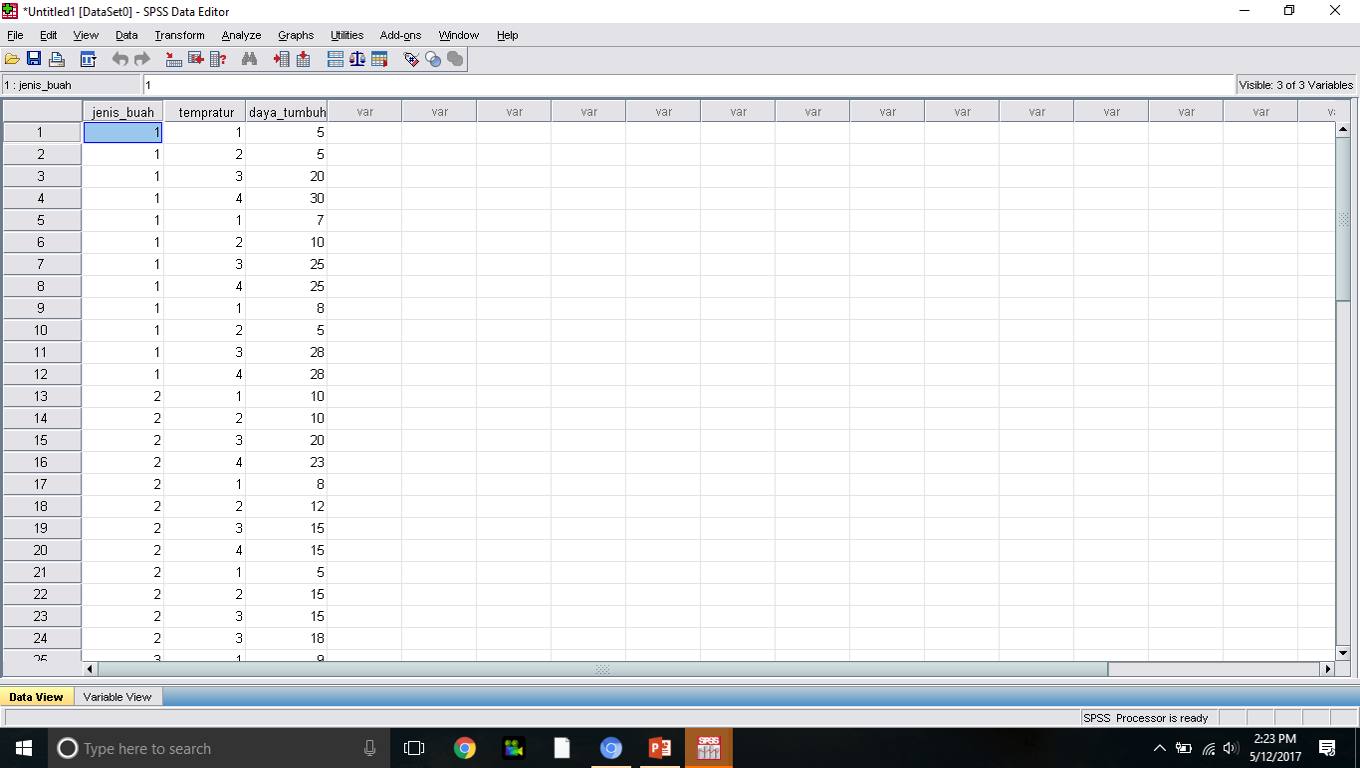
Task: Click the Go to Case toolbar icon
Action: pos(174,60)
